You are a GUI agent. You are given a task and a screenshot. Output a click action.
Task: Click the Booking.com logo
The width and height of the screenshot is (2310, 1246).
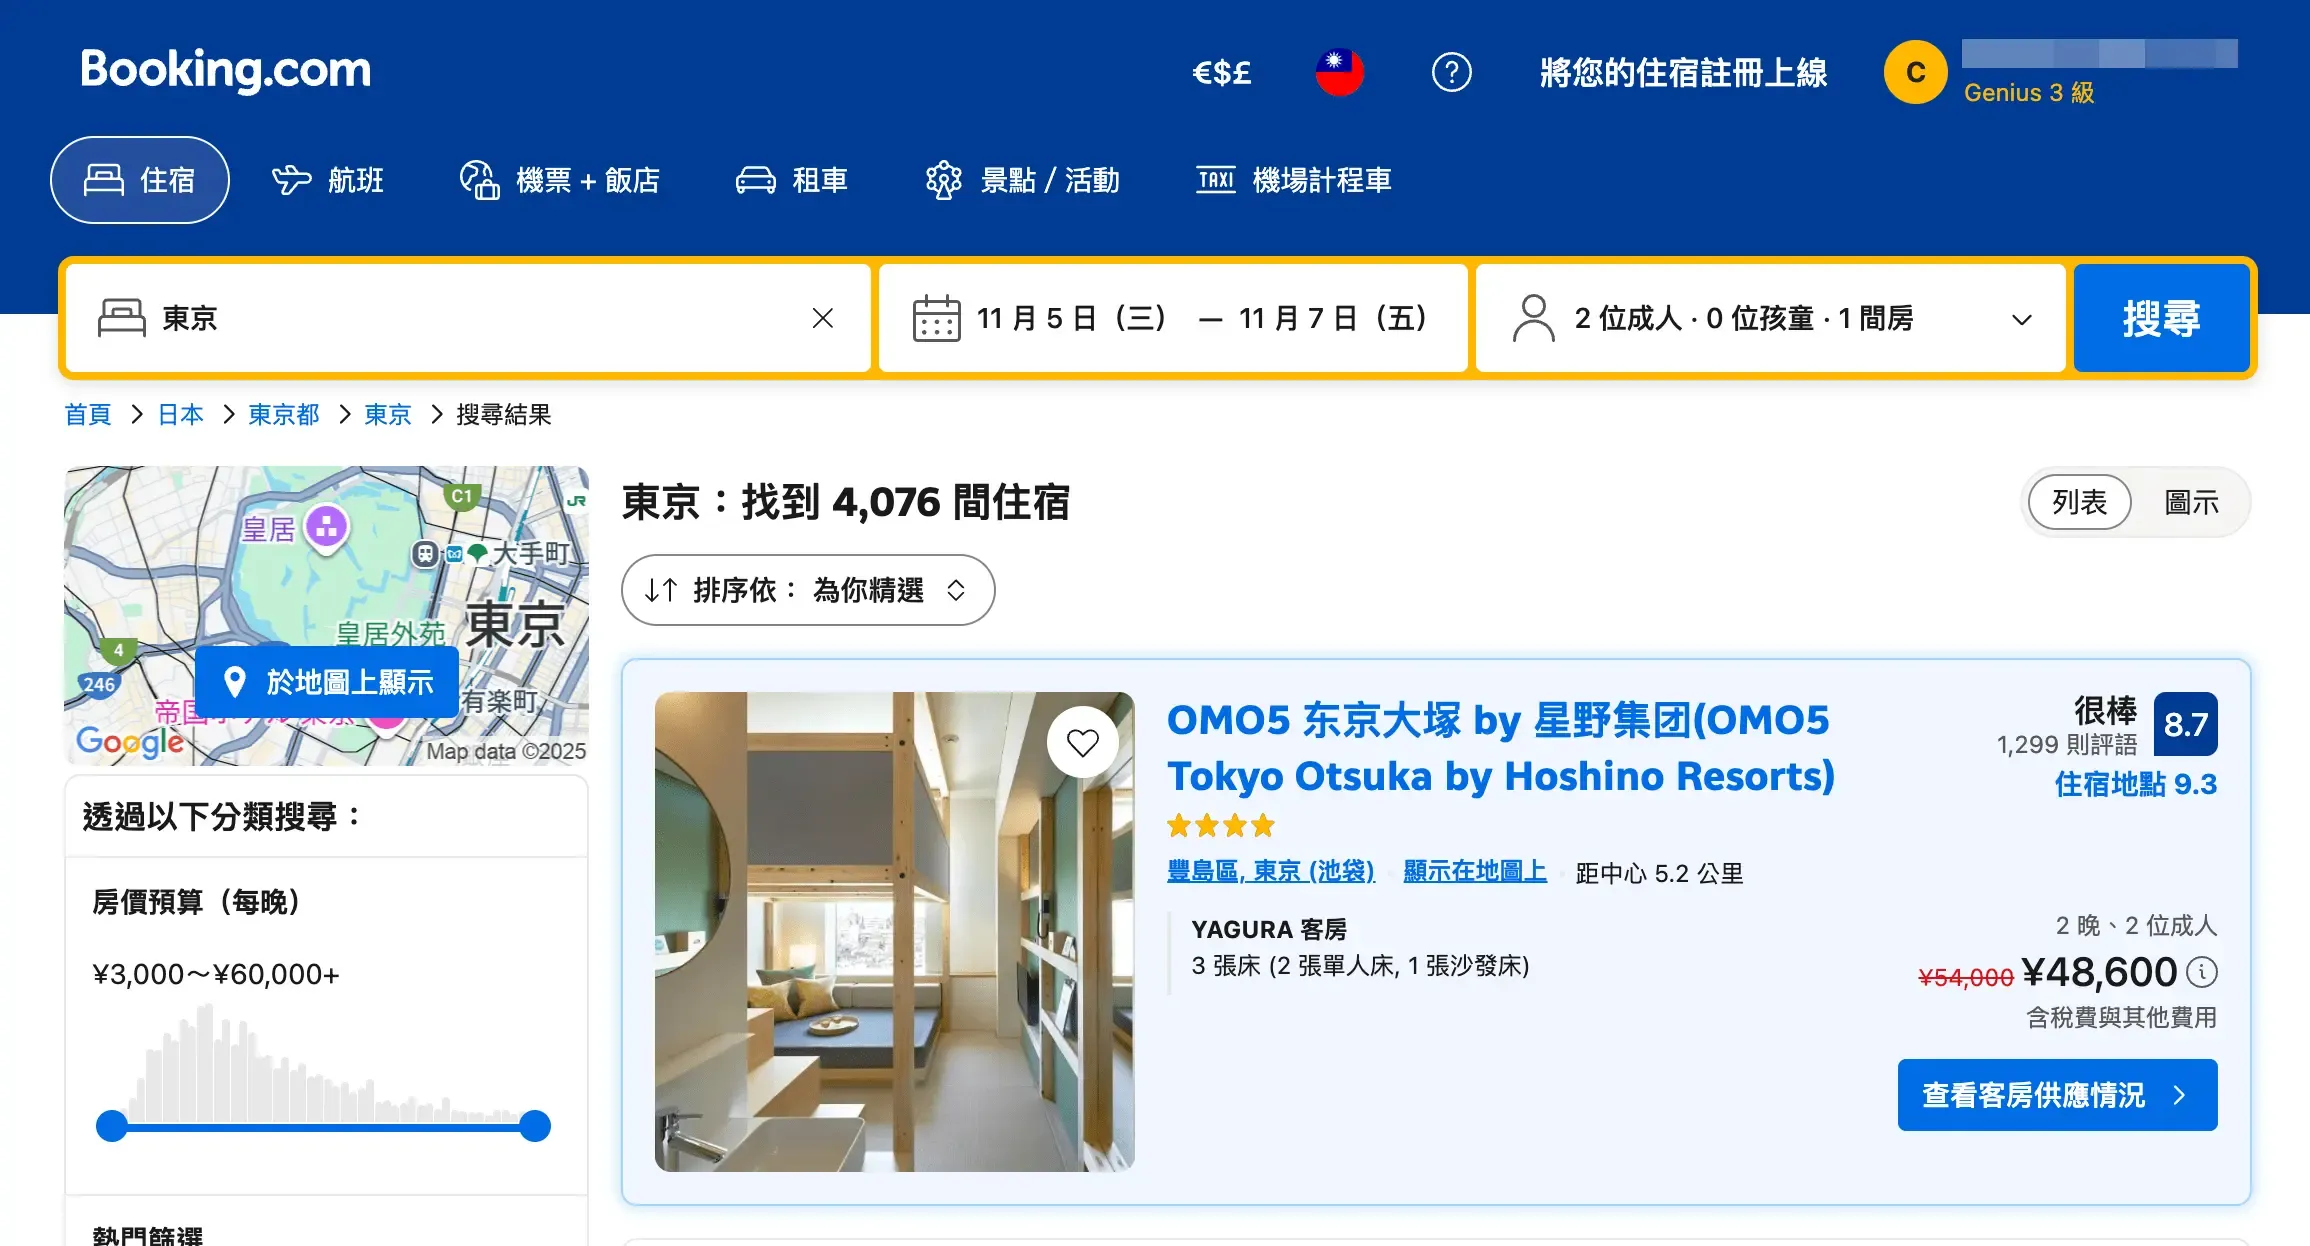(225, 70)
